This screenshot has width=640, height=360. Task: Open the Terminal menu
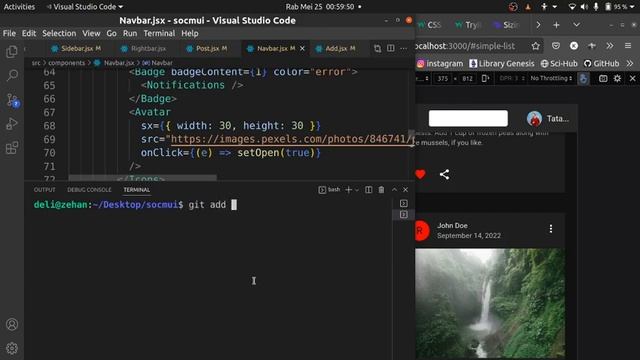pos(159,33)
